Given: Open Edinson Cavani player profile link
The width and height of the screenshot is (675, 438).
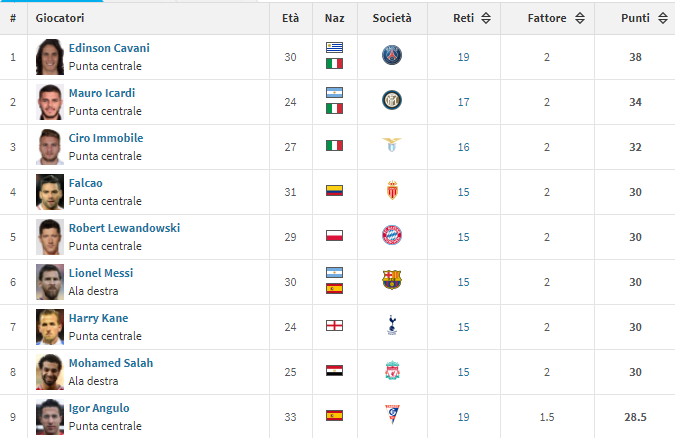Looking at the screenshot, I should point(109,48).
